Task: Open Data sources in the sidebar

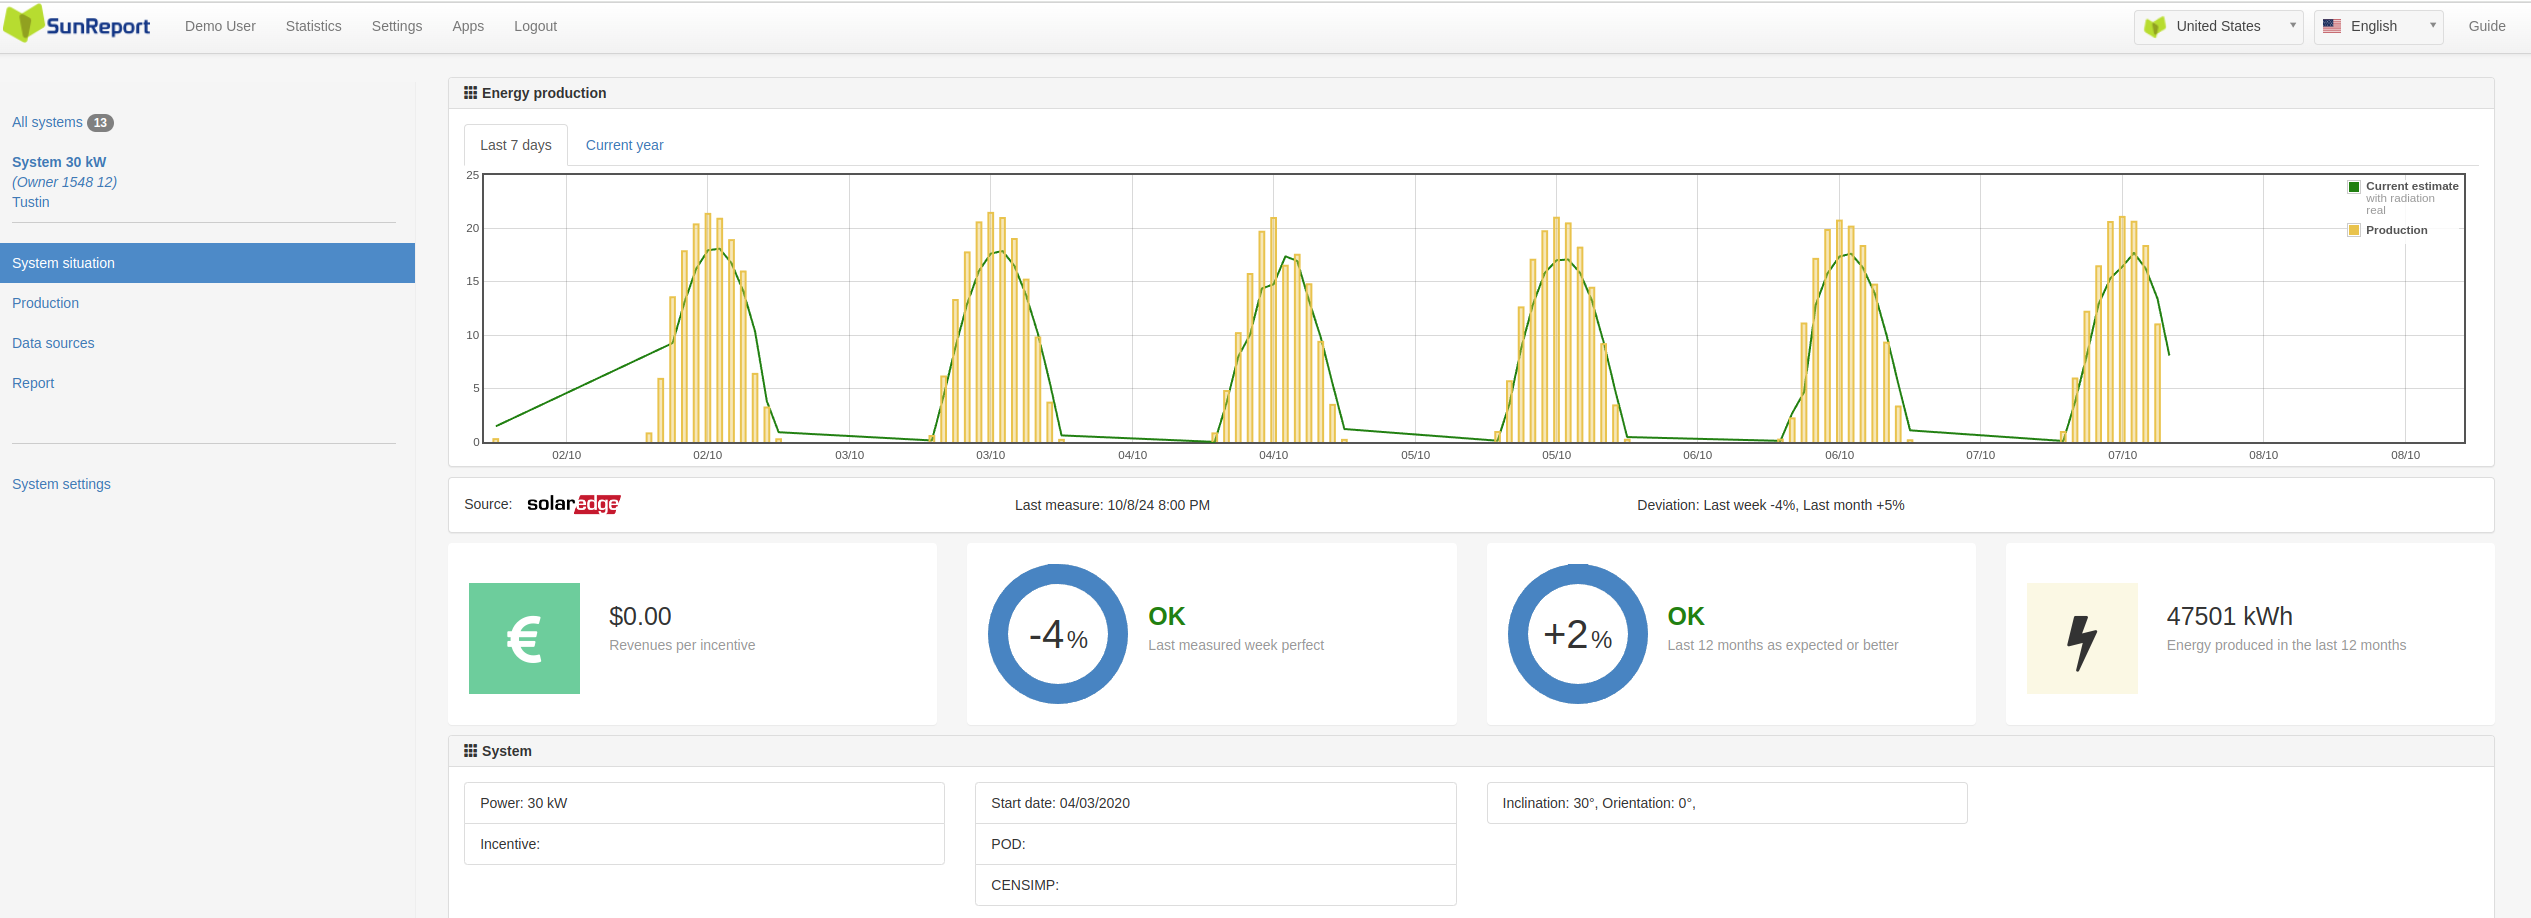Action: (x=53, y=343)
